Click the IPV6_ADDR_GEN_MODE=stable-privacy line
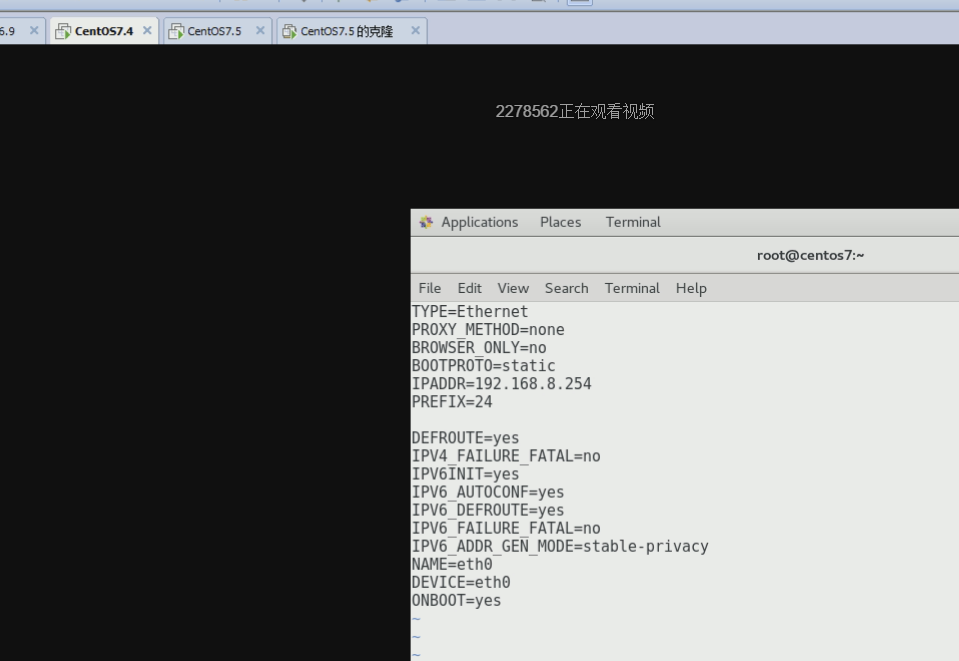This screenshot has height=661, width=959. click(560, 547)
